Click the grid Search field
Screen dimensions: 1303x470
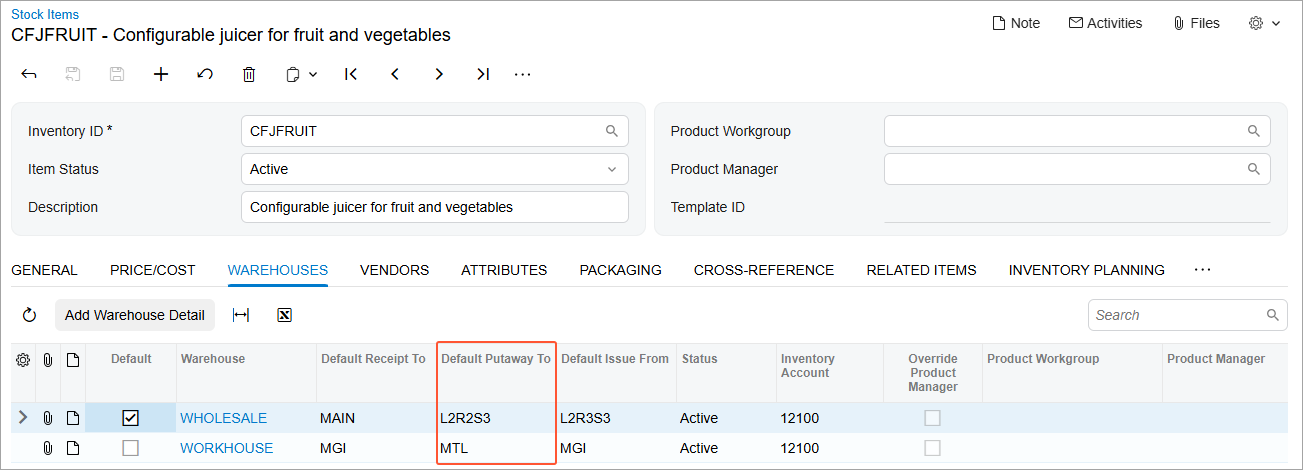1178,315
